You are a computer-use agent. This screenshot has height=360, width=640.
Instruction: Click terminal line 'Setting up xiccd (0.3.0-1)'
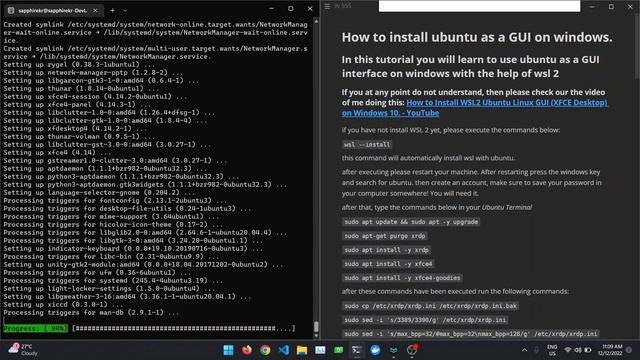pyautogui.click(x=63, y=304)
